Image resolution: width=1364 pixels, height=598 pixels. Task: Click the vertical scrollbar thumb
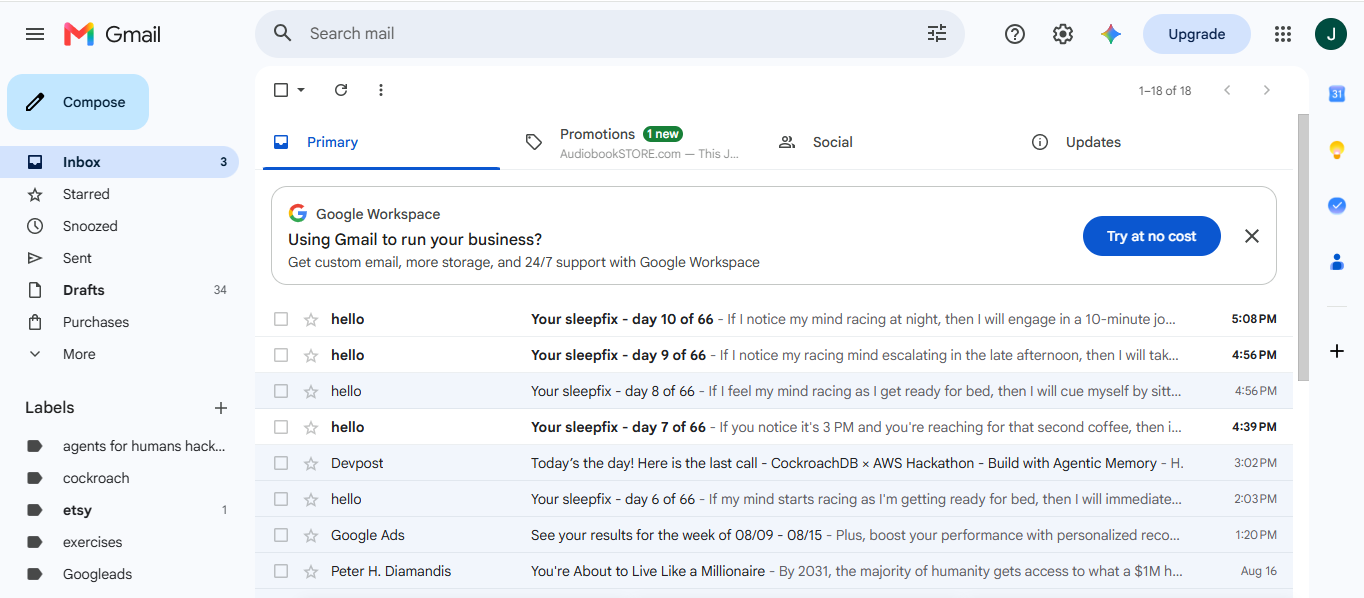tap(1303, 247)
